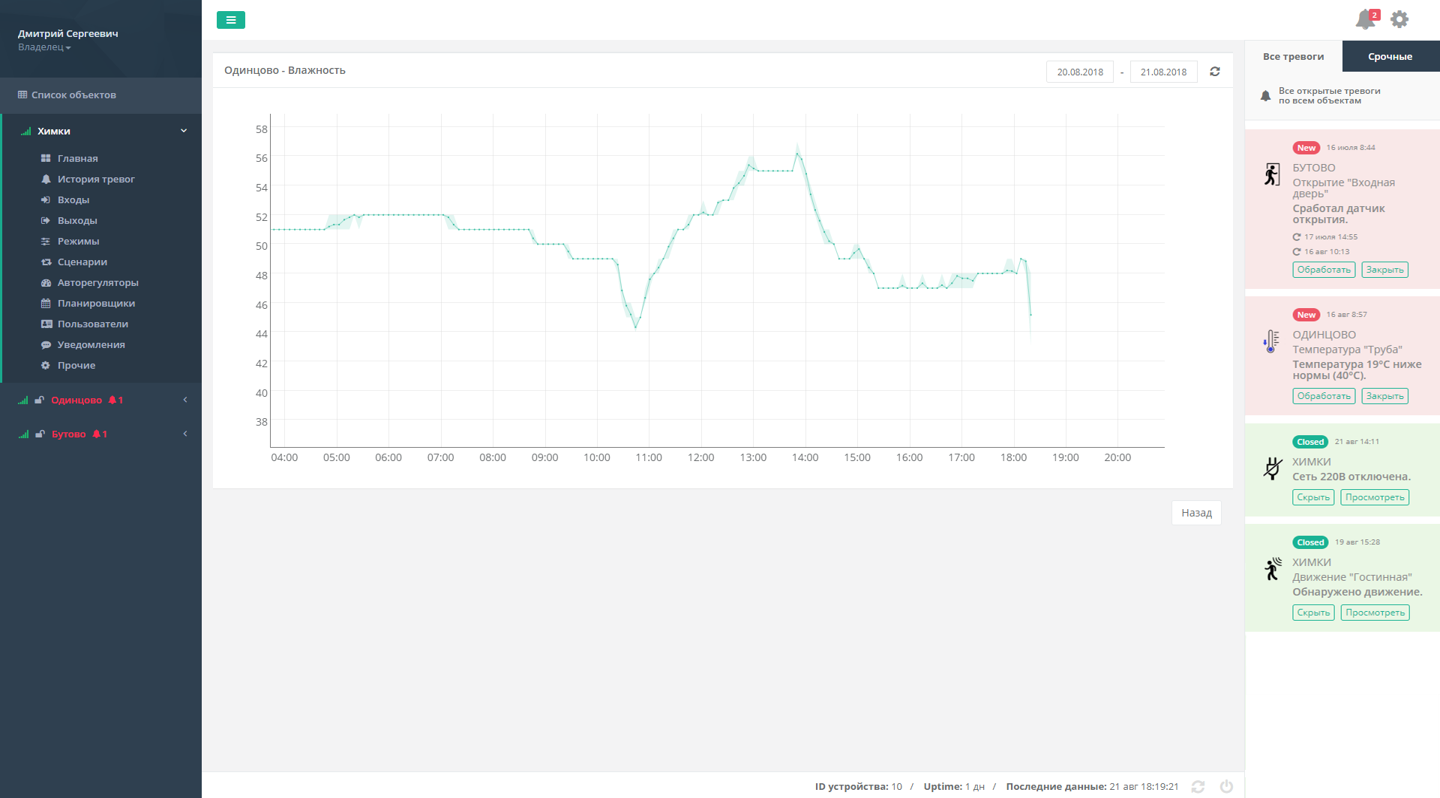Refresh the humidity chart with reload icon
Image resolution: width=1440 pixels, height=798 pixels.
pos(1215,72)
